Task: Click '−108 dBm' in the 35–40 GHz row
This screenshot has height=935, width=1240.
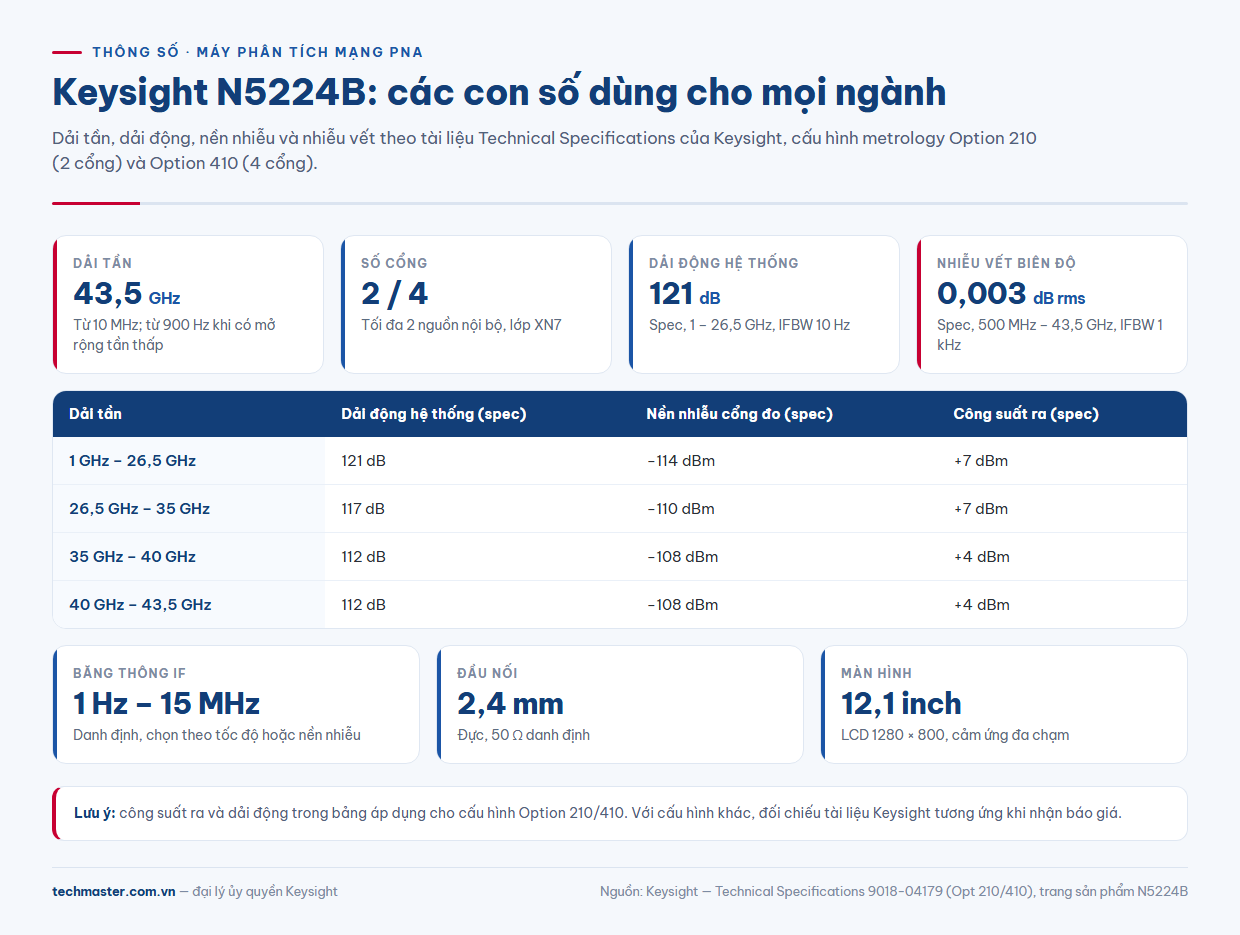Action: point(682,557)
